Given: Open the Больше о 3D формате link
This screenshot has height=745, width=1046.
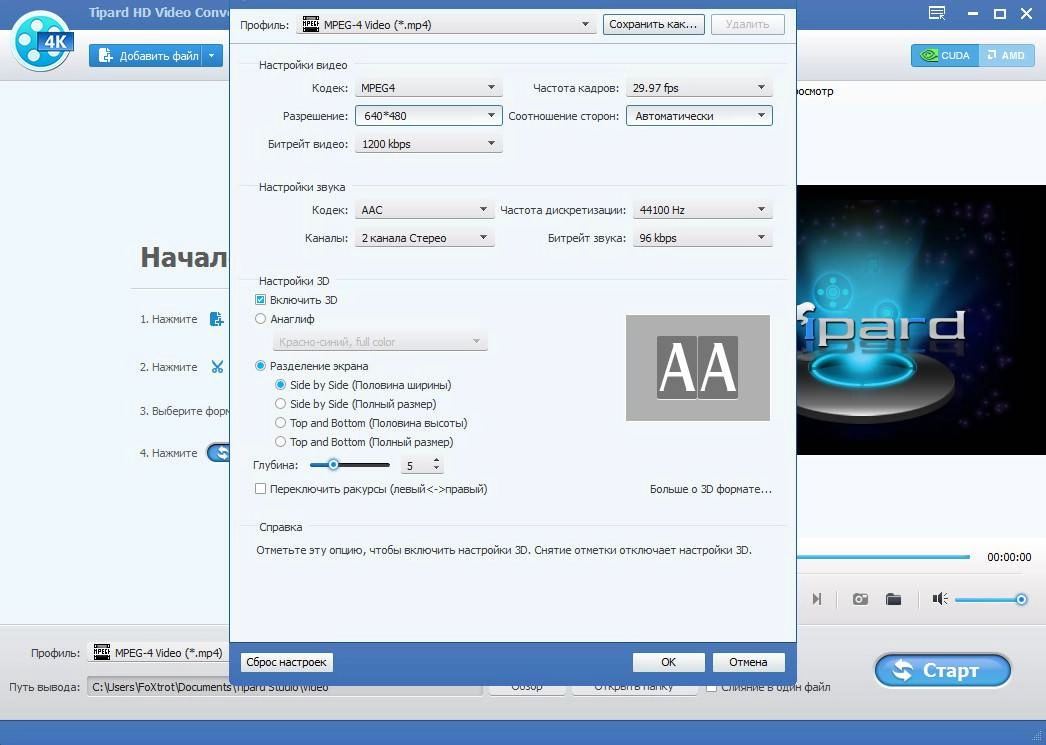Looking at the screenshot, I should point(710,489).
